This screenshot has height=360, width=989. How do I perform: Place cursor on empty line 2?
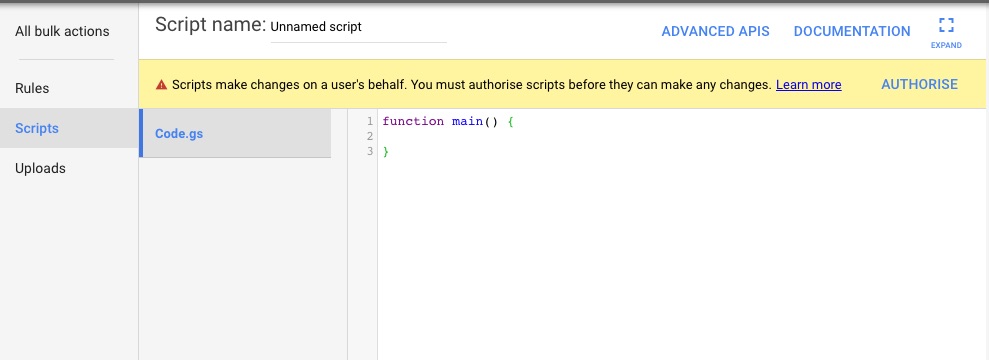683,136
